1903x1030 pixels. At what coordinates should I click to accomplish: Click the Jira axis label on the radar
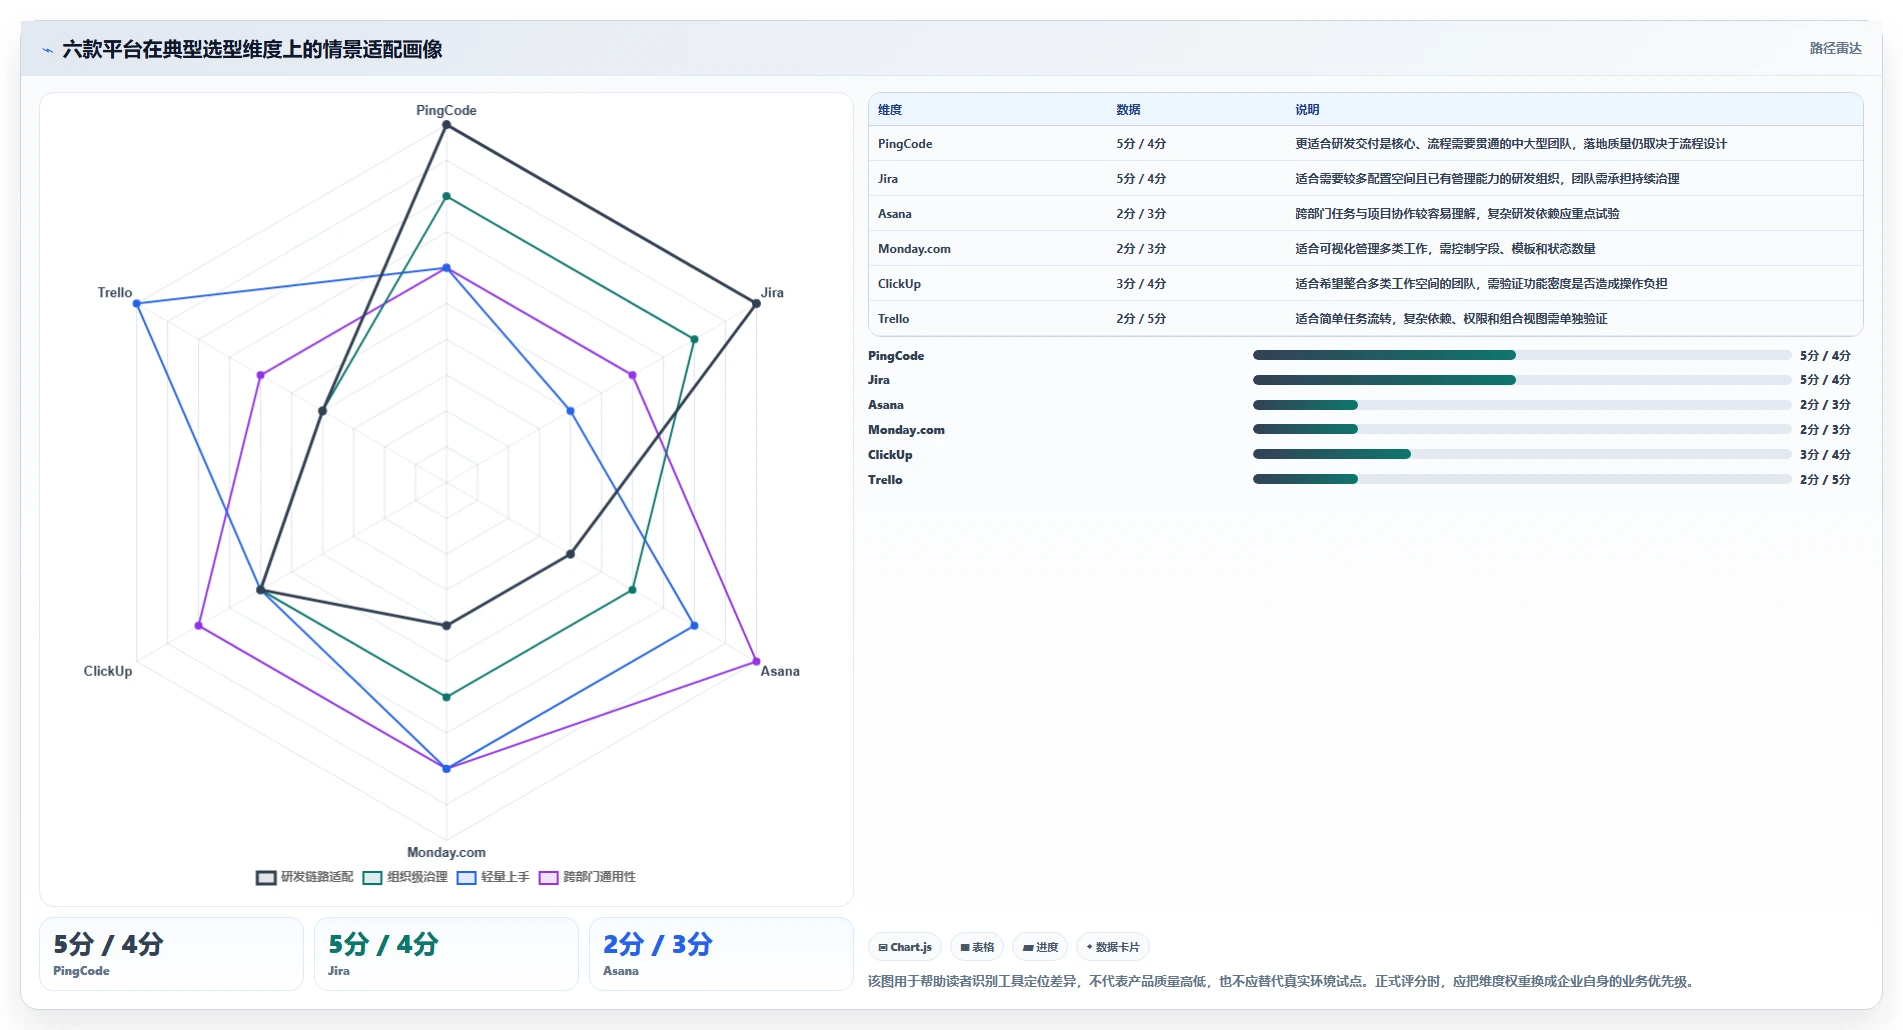[x=772, y=292]
